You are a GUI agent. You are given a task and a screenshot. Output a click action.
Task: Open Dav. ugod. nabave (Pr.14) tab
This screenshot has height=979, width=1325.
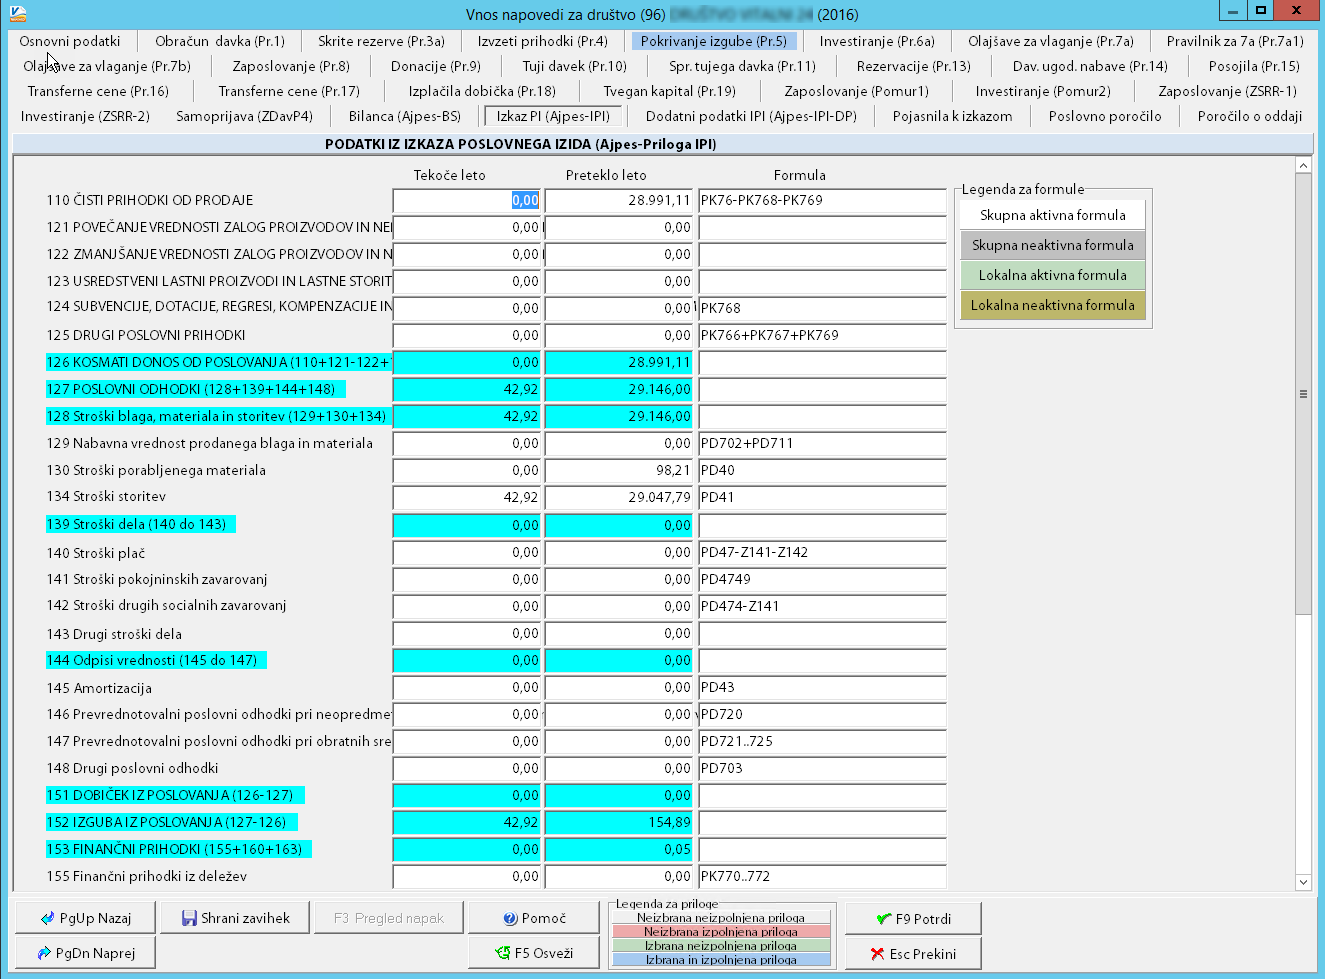1090,66
